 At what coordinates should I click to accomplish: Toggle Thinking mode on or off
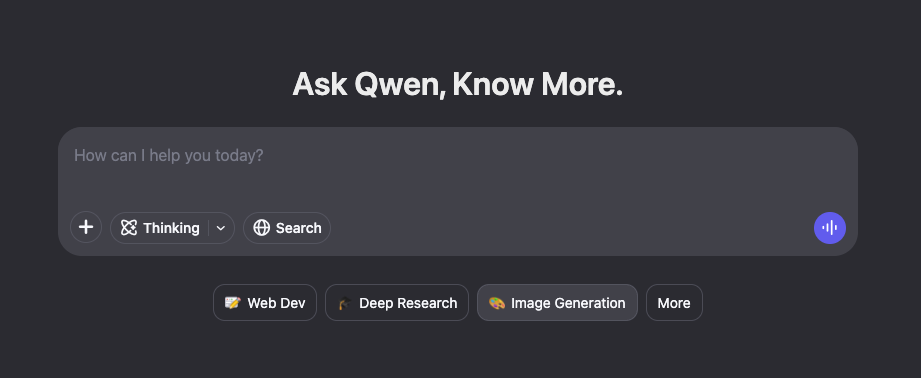pyautogui.click(x=160, y=228)
